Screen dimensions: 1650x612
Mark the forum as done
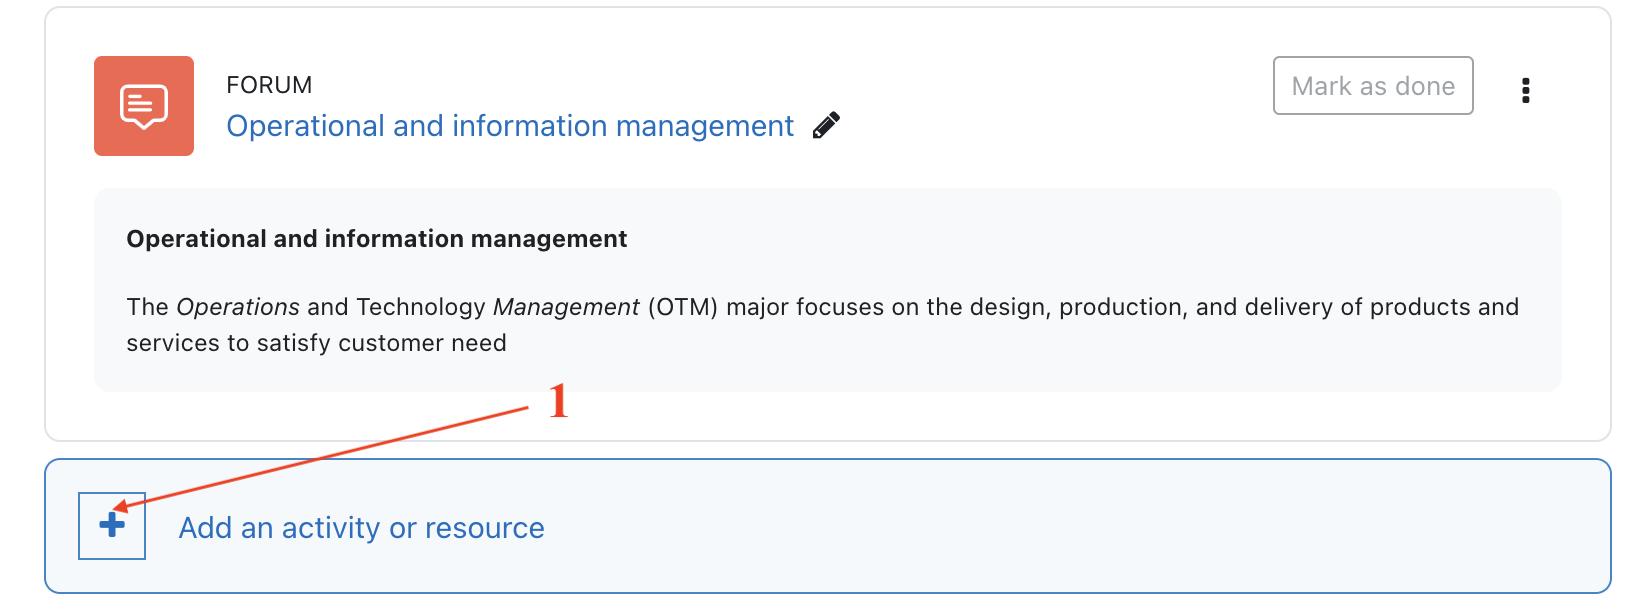[1372, 86]
